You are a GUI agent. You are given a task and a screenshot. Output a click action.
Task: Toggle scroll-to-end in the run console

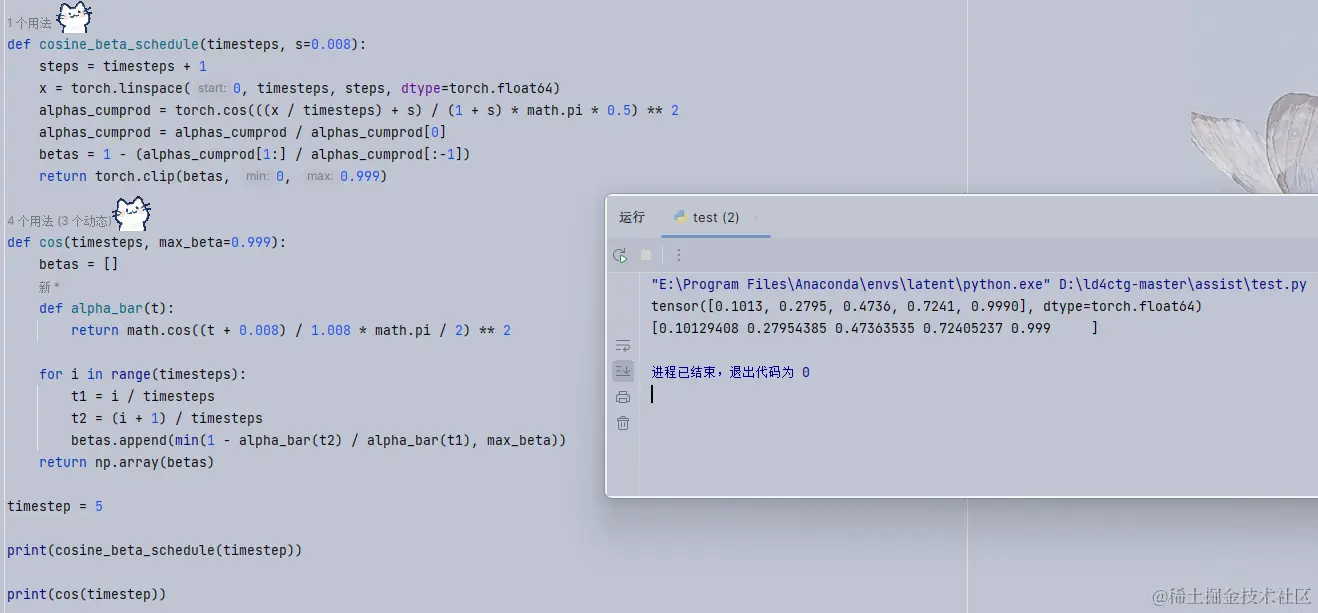(623, 371)
